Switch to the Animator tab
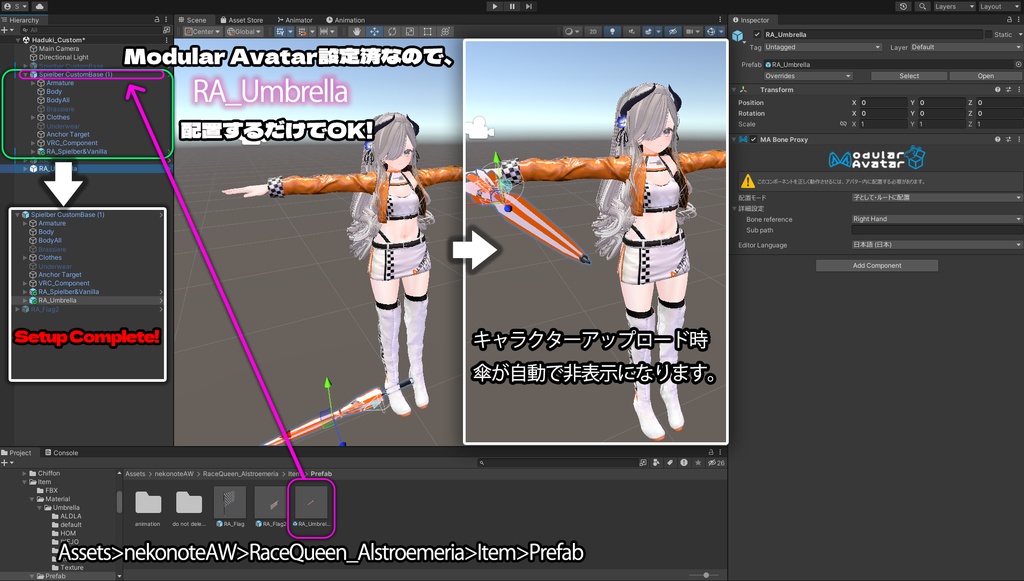The image size is (1024, 581). click(x=295, y=20)
